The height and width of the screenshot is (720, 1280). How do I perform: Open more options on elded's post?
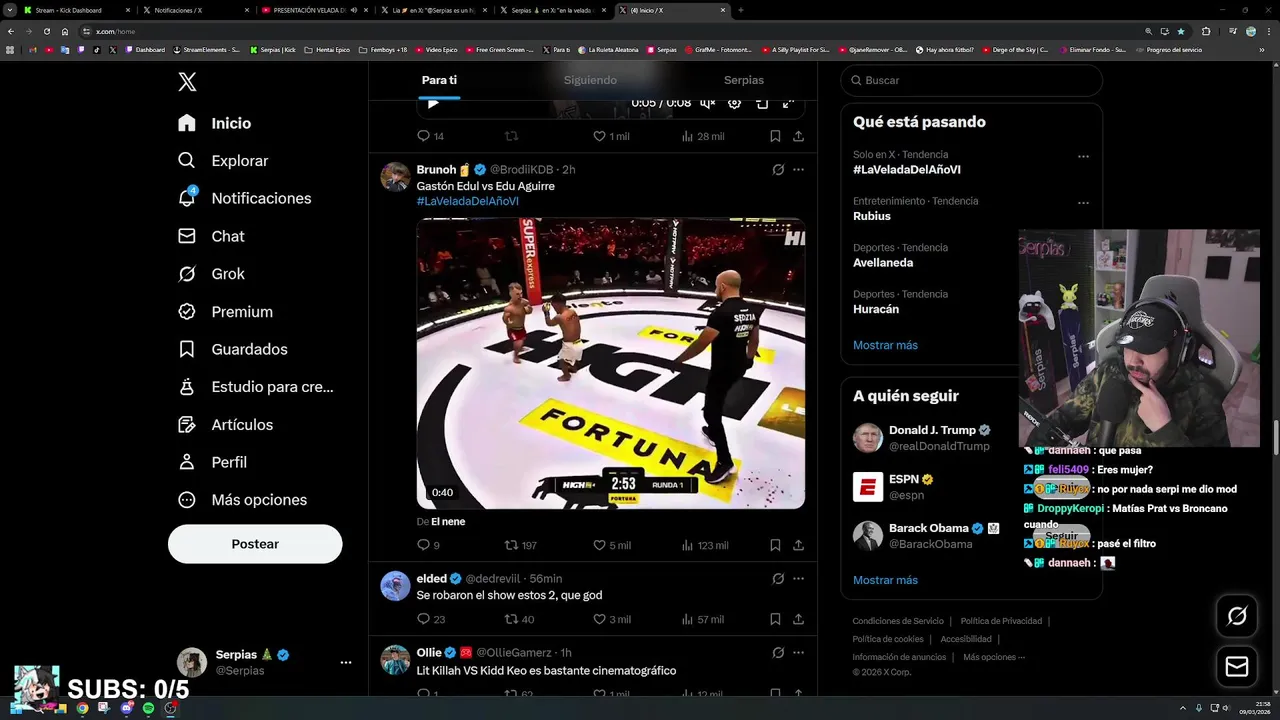pyautogui.click(x=798, y=579)
